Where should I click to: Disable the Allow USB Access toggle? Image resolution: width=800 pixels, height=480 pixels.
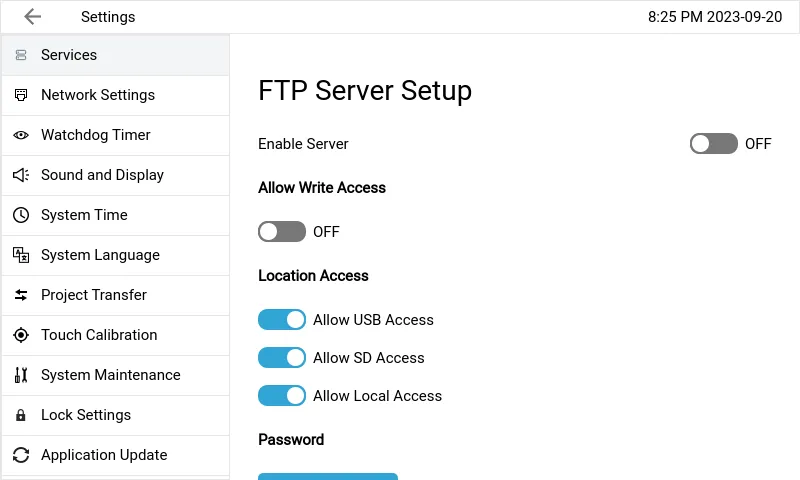pyautogui.click(x=282, y=320)
